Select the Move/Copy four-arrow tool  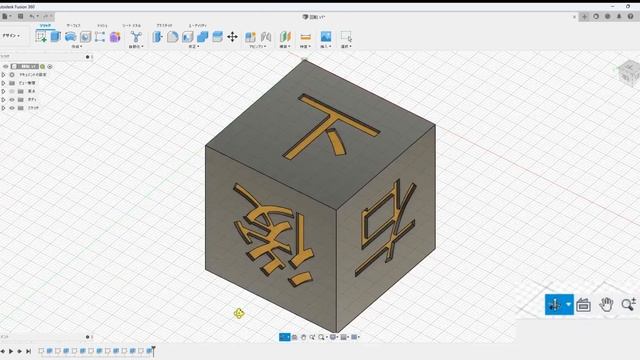pyautogui.click(x=232, y=37)
